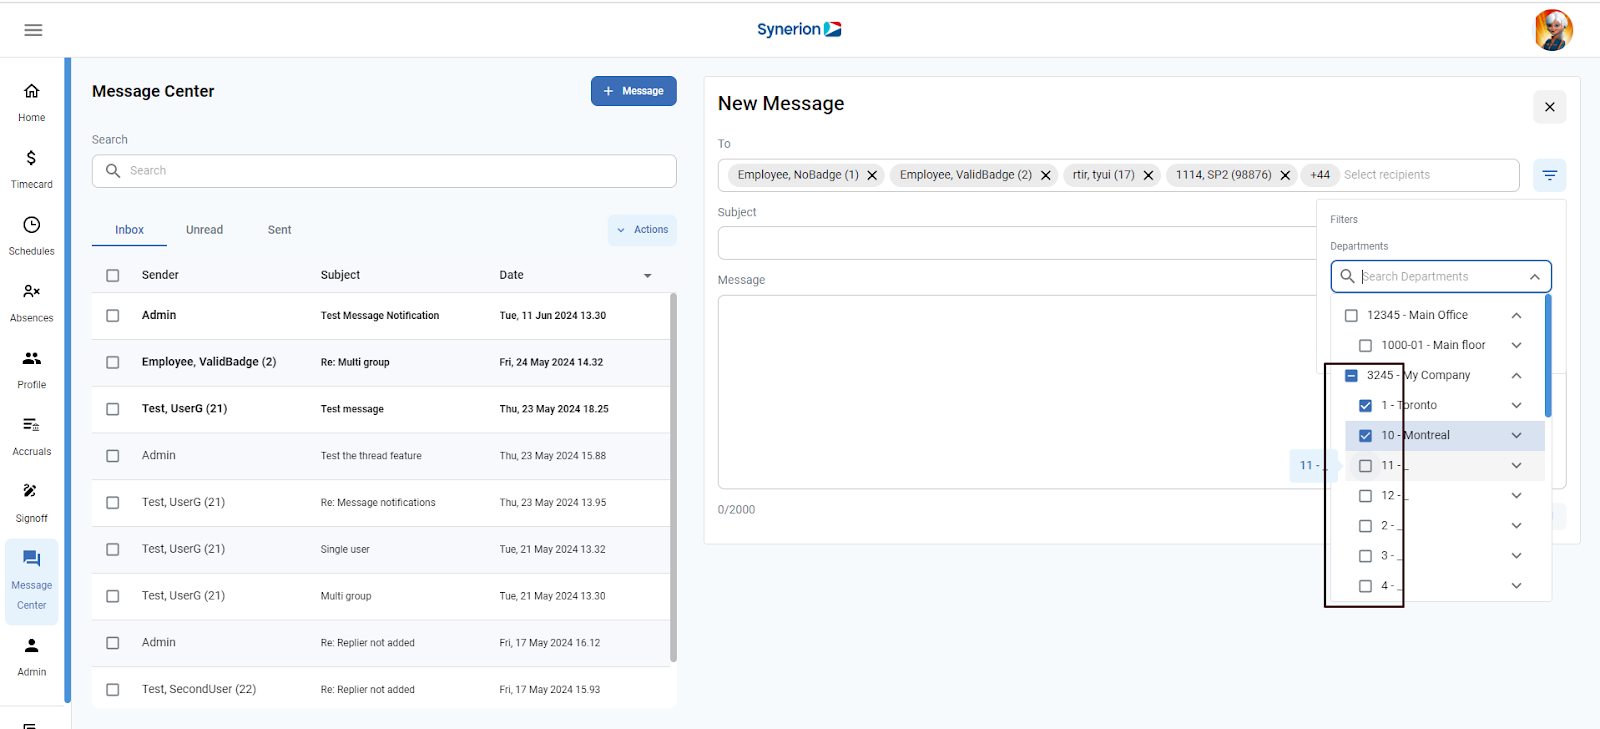The image size is (1600, 729).
Task: Select the Test Message Notification message checkbox
Action: point(113,316)
